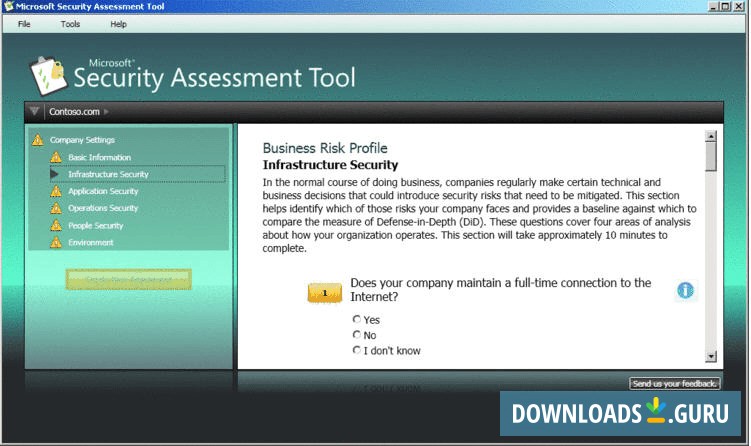Screen dimensions: 751x446
Task: Click the warning icon beside Environment
Action: (56, 242)
